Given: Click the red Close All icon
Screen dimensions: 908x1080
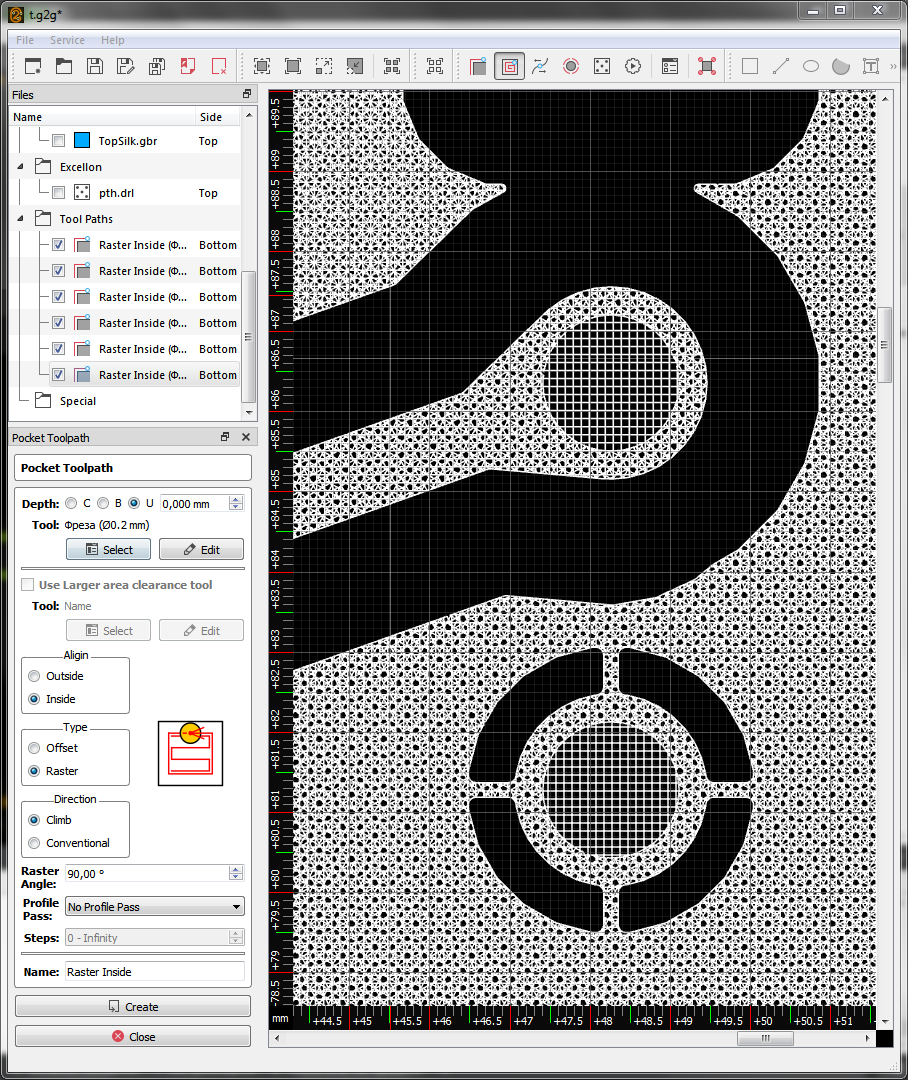Looking at the screenshot, I should 219,66.
